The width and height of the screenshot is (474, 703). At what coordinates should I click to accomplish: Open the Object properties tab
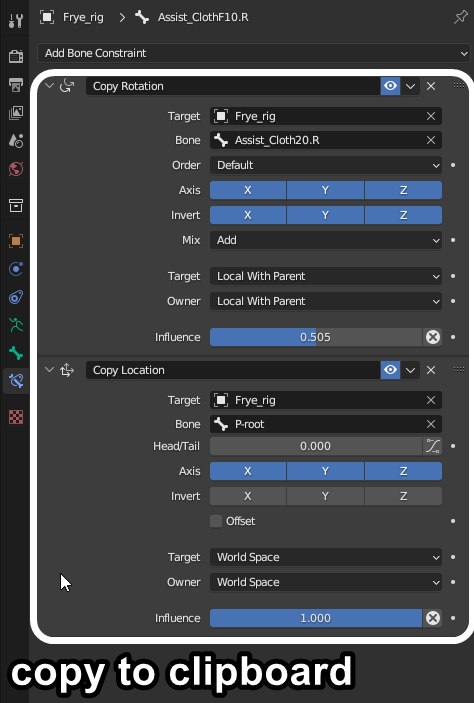pos(16,241)
